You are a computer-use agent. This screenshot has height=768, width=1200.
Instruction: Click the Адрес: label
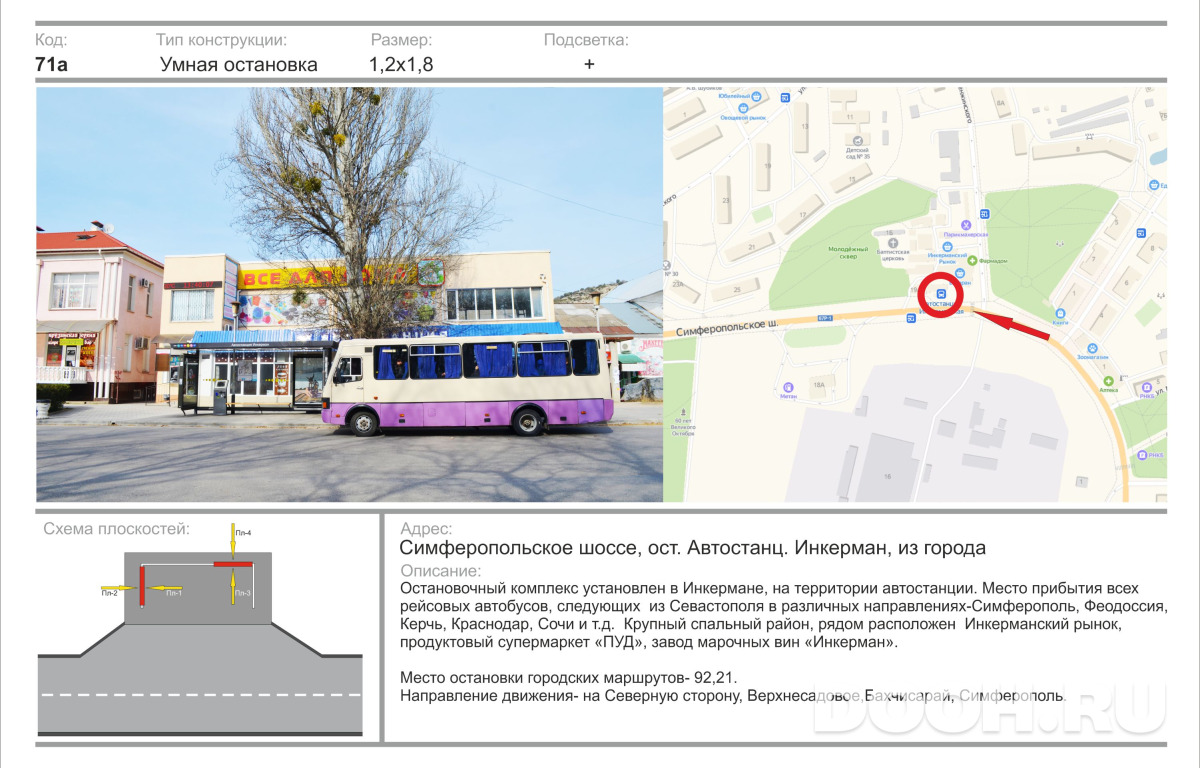425,529
